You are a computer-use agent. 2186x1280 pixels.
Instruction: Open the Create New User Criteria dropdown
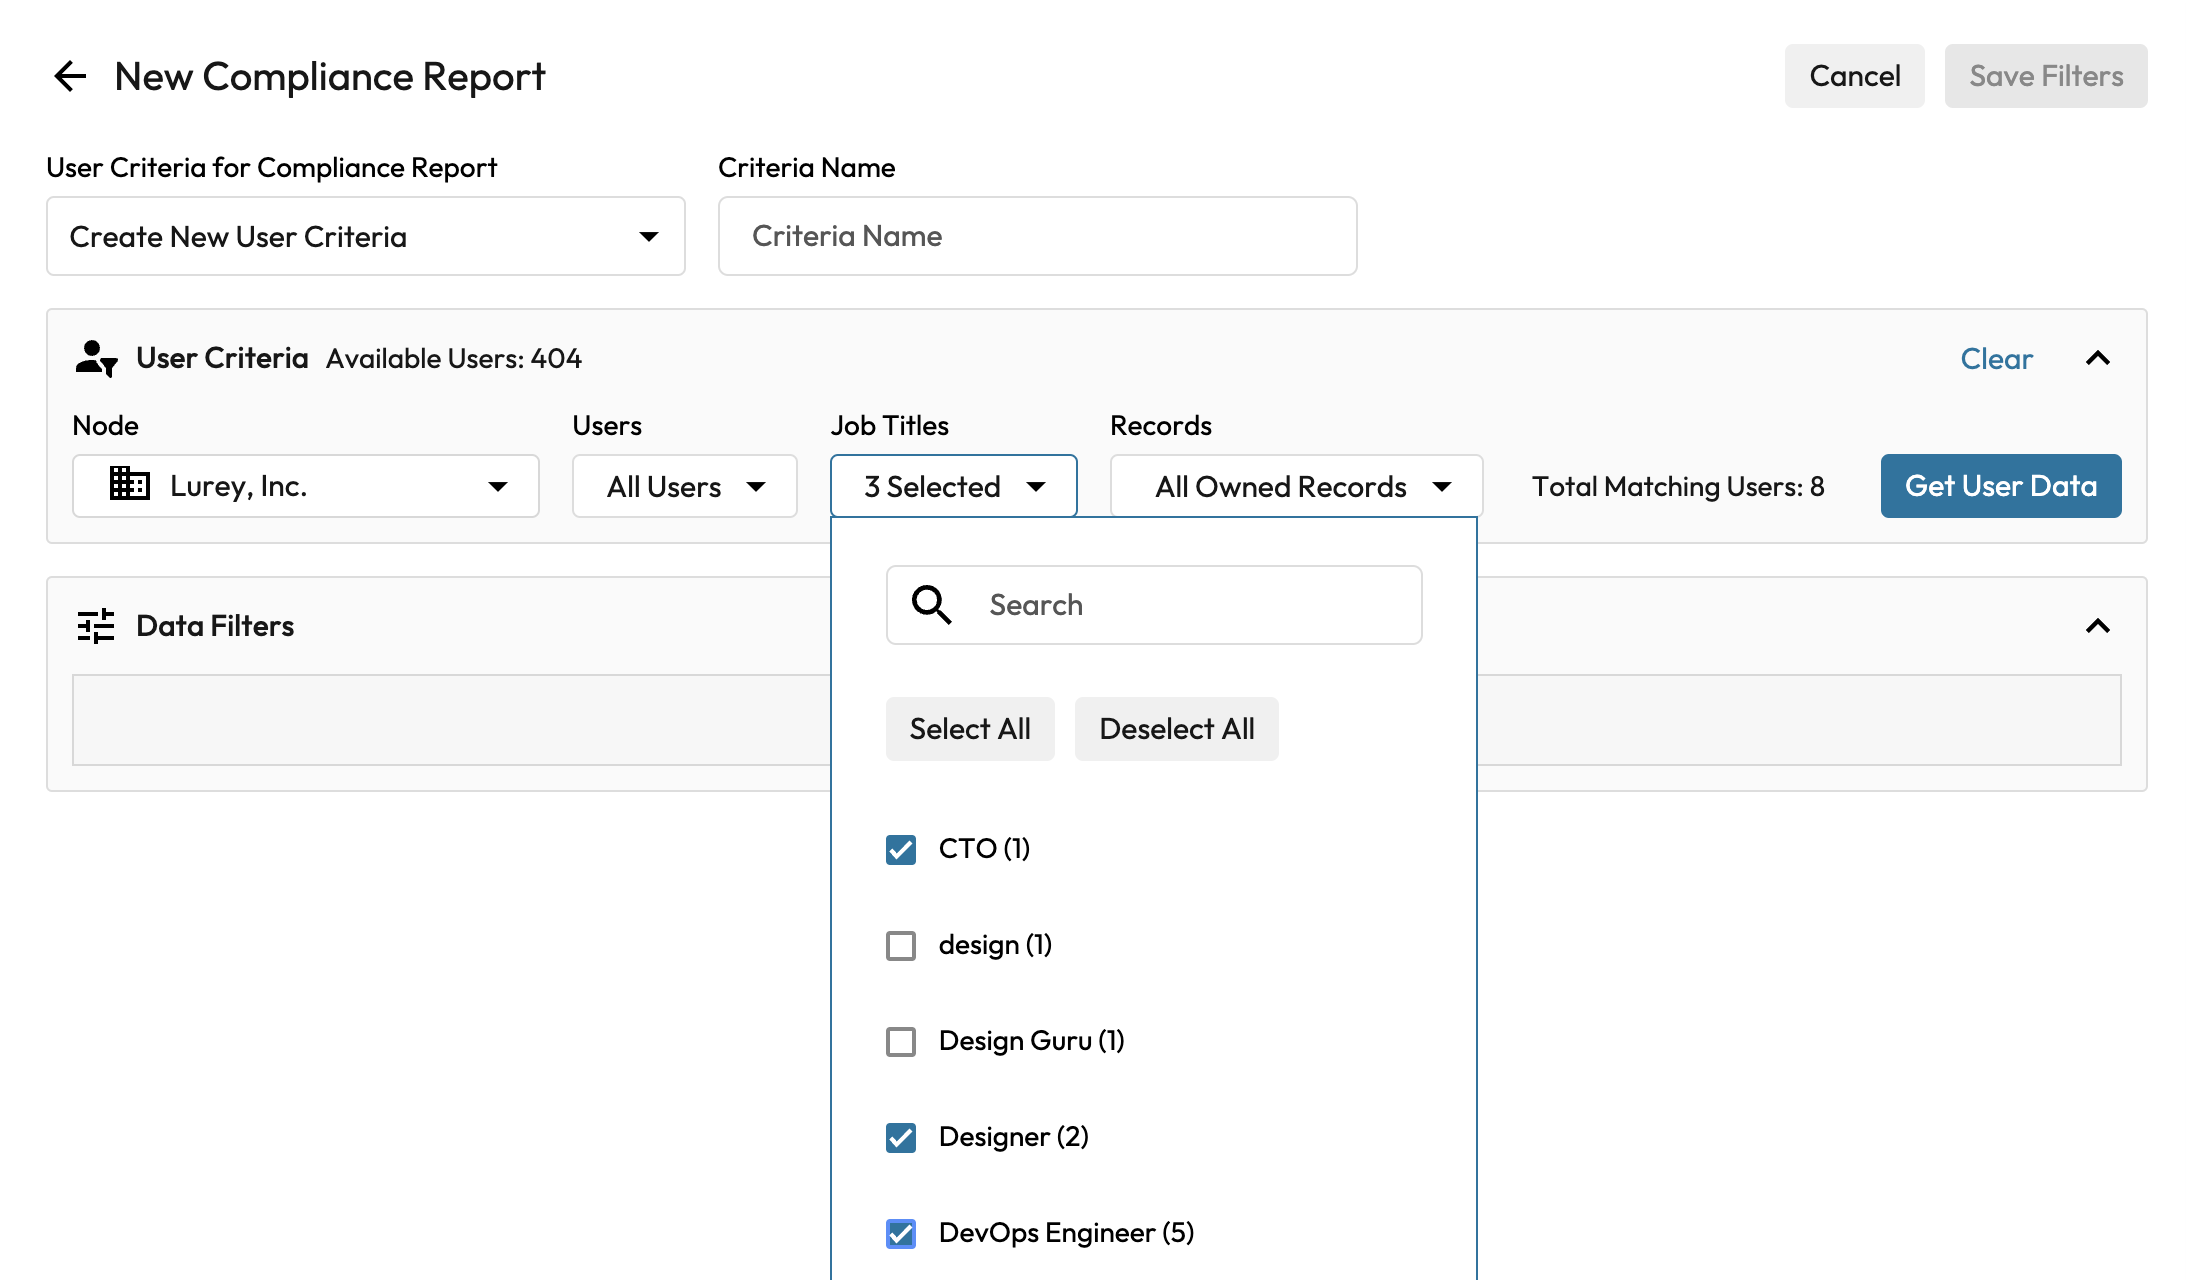[x=365, y=237]
